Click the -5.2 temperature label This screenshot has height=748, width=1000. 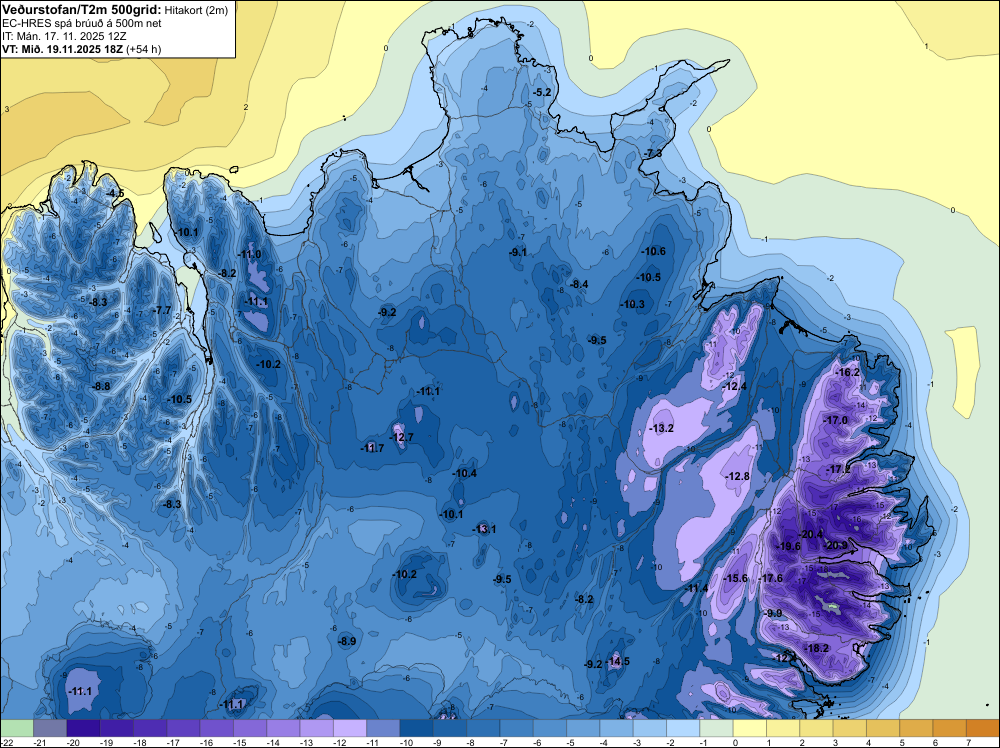[542, 92]
